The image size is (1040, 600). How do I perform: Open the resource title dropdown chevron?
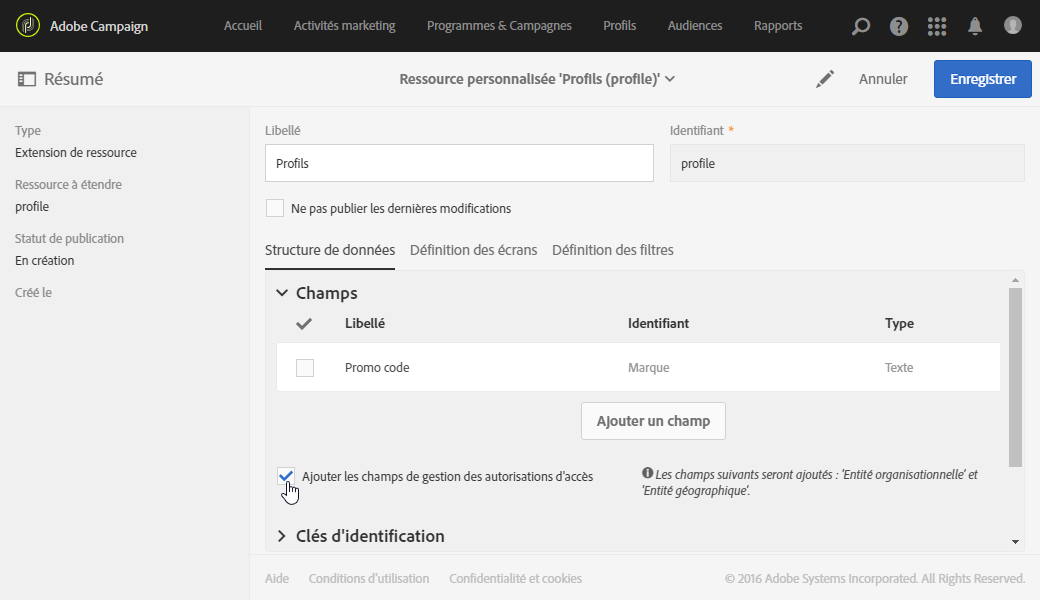[x=670, y=79]
